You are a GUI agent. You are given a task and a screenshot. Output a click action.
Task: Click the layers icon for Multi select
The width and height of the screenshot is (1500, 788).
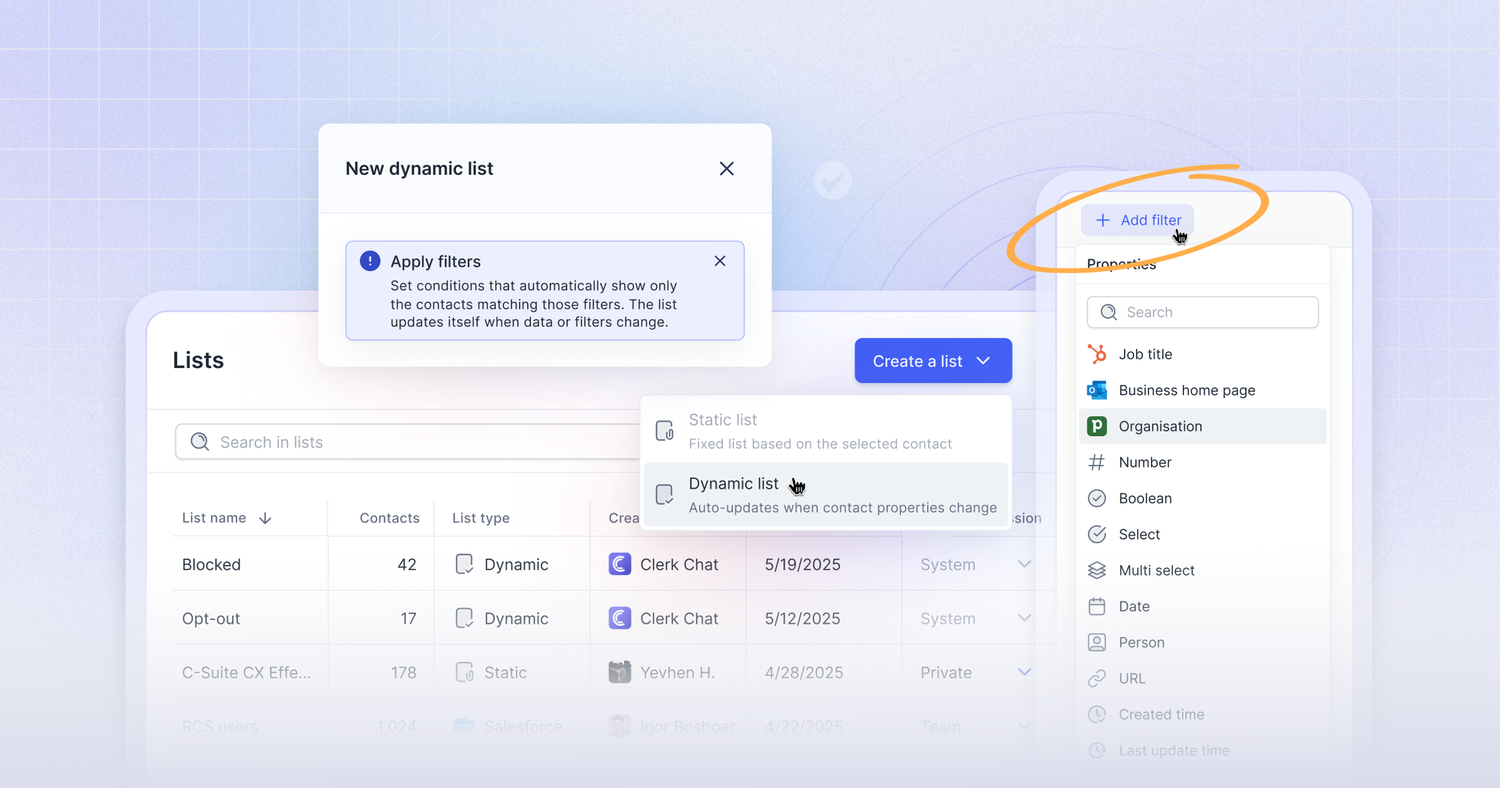(1097, 570)
